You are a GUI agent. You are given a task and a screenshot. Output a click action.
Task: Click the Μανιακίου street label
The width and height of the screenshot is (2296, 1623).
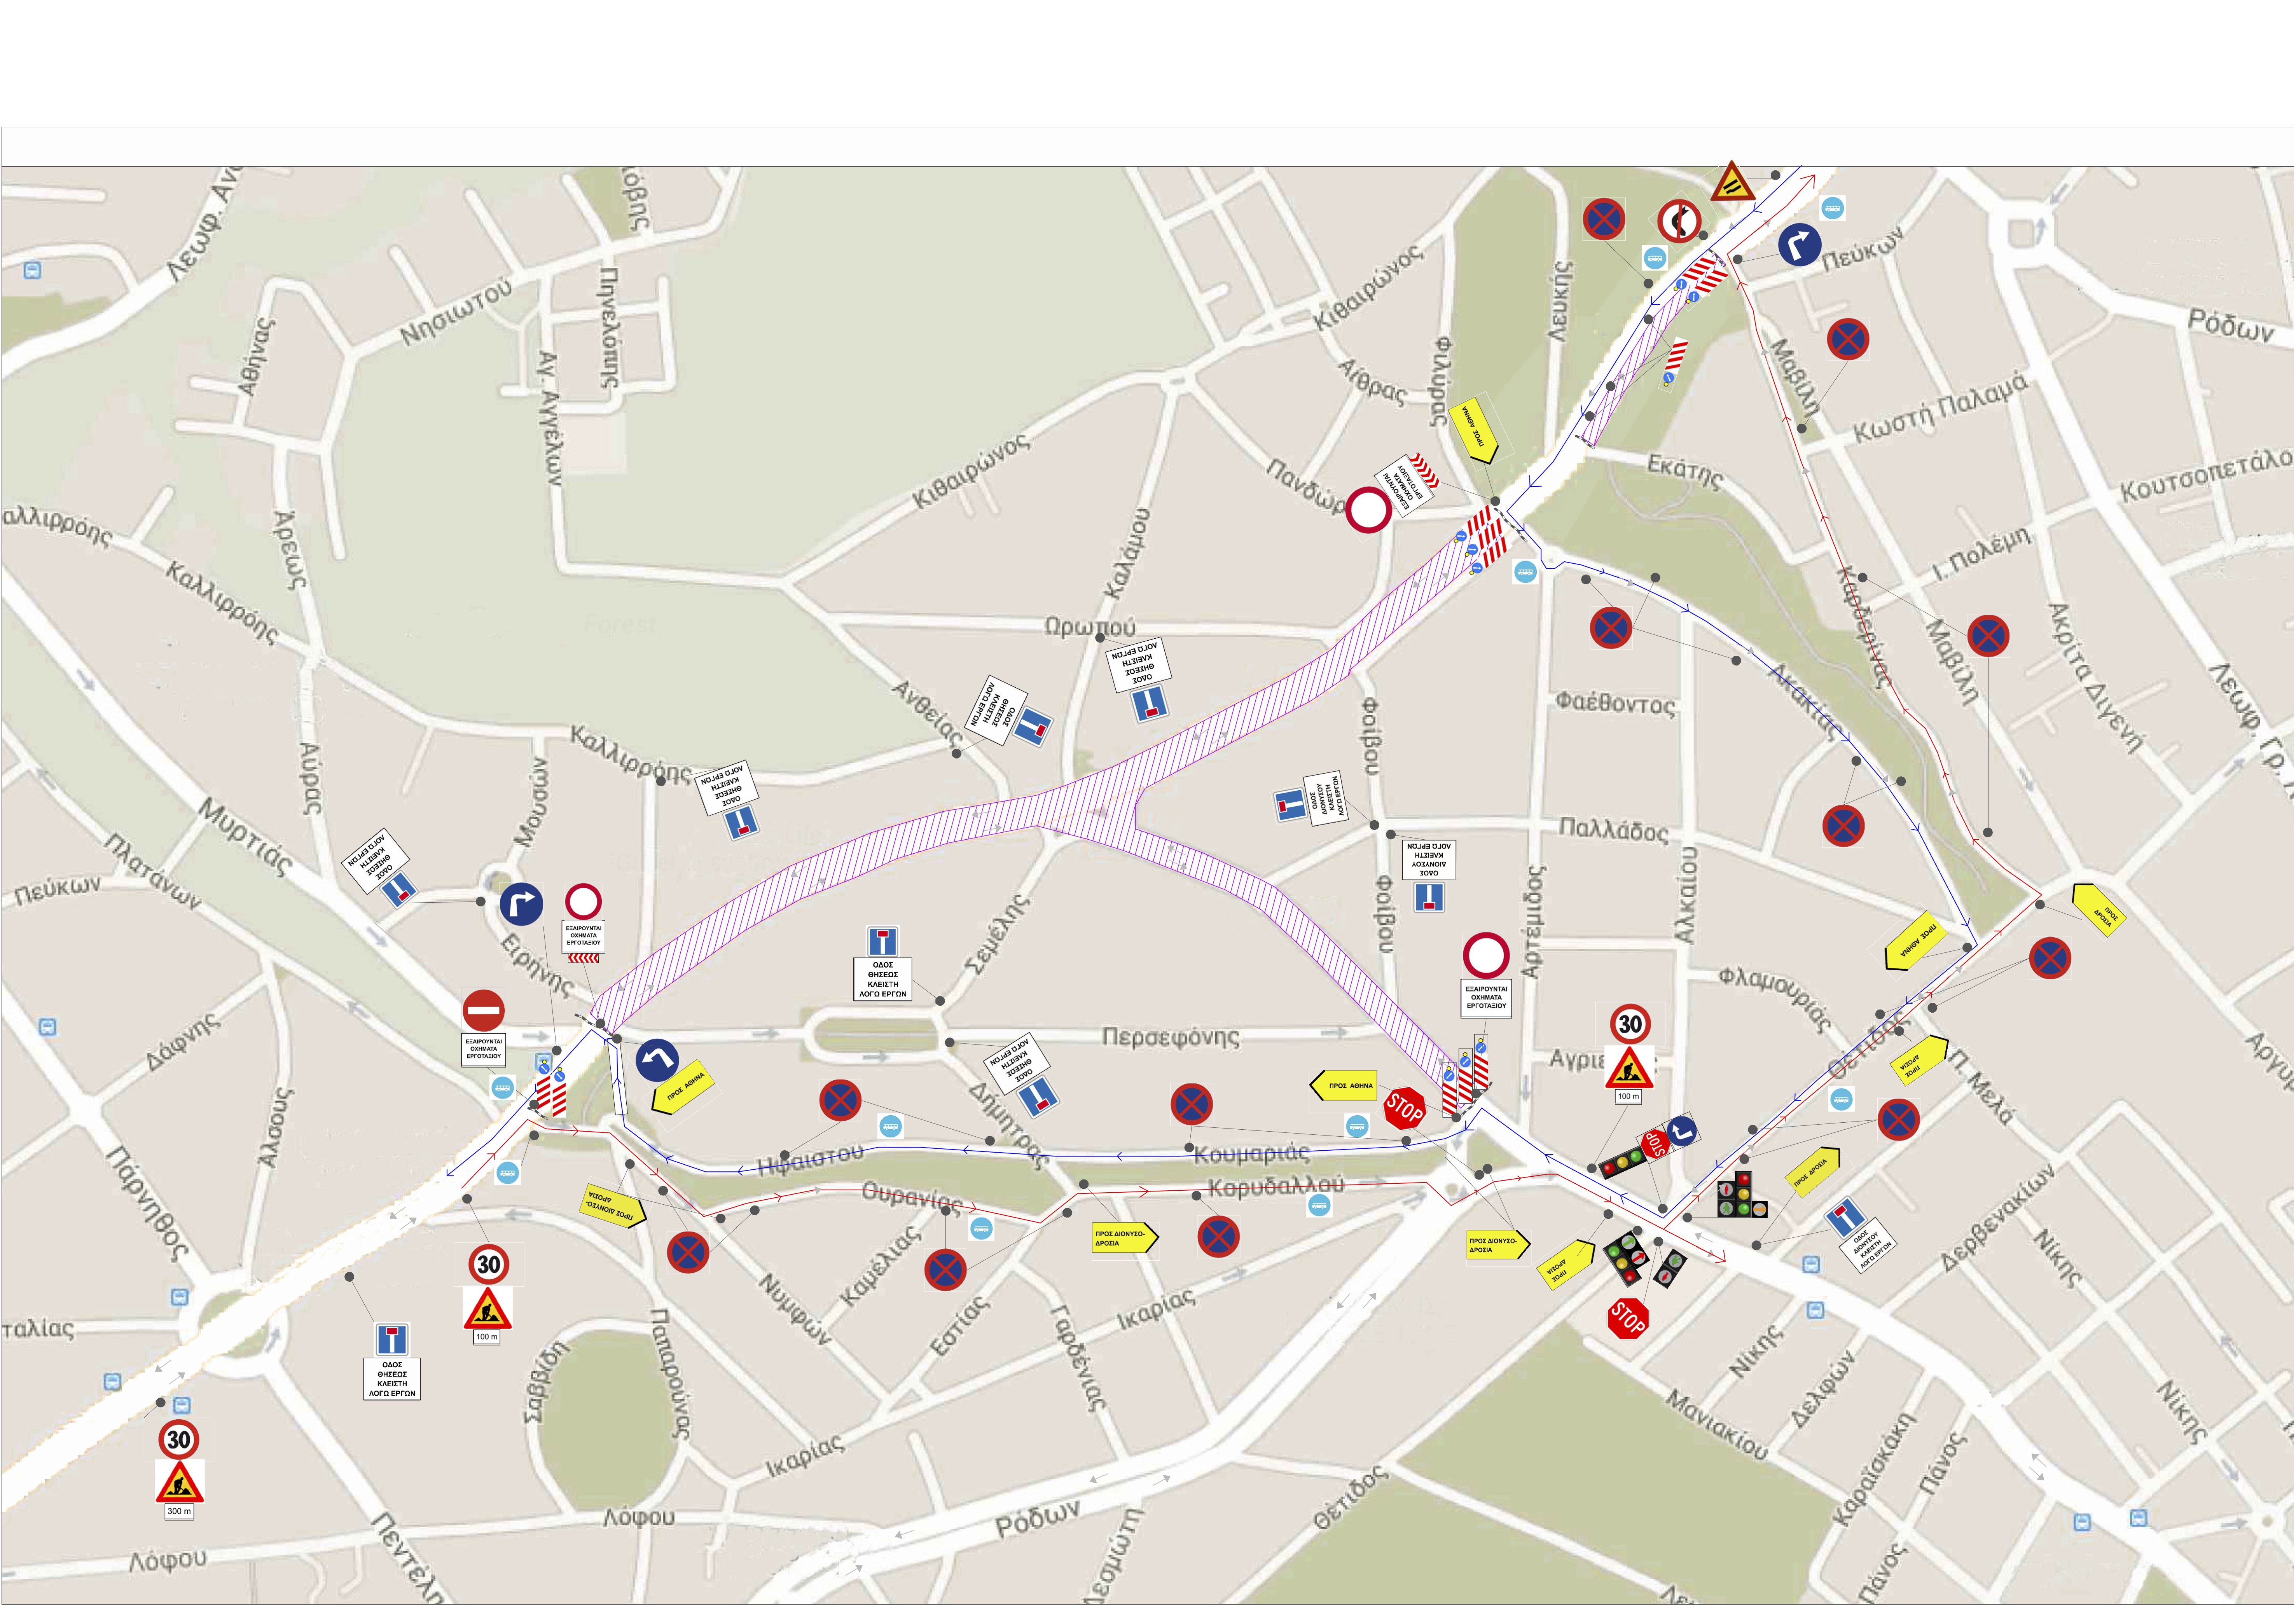point(1717,1424)
